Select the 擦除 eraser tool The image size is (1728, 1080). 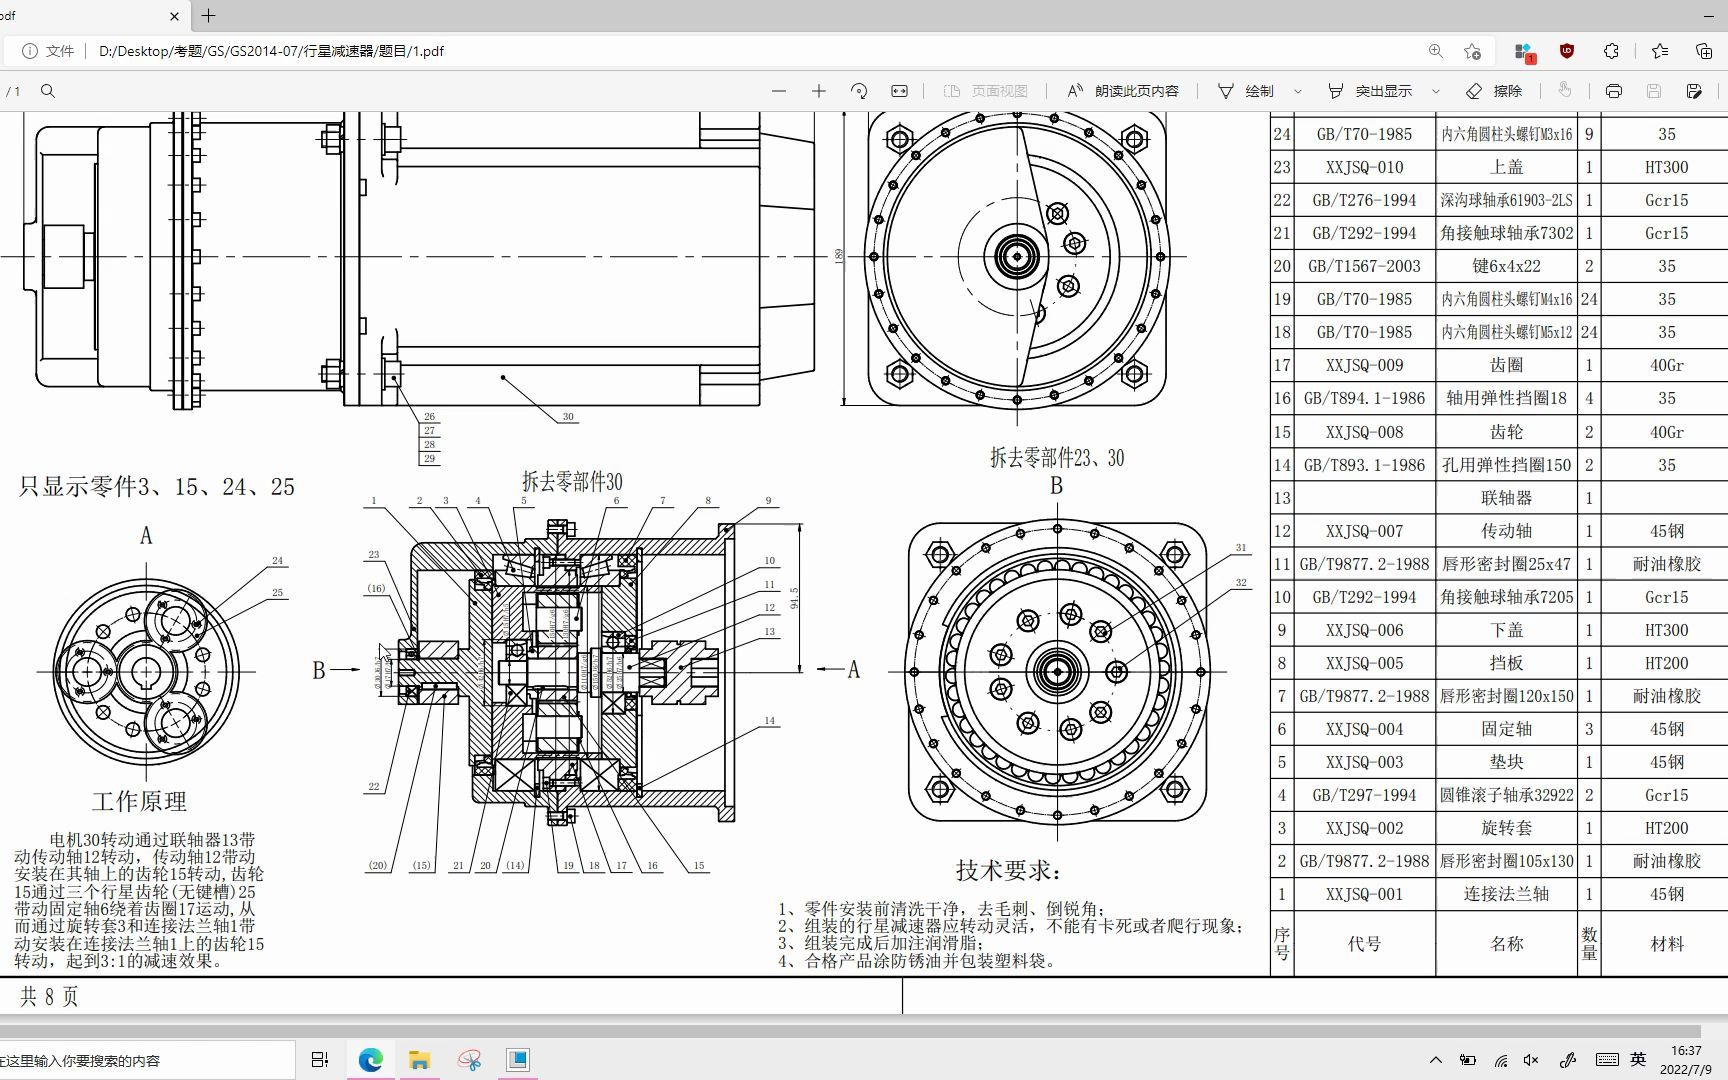pos(1494,91)
